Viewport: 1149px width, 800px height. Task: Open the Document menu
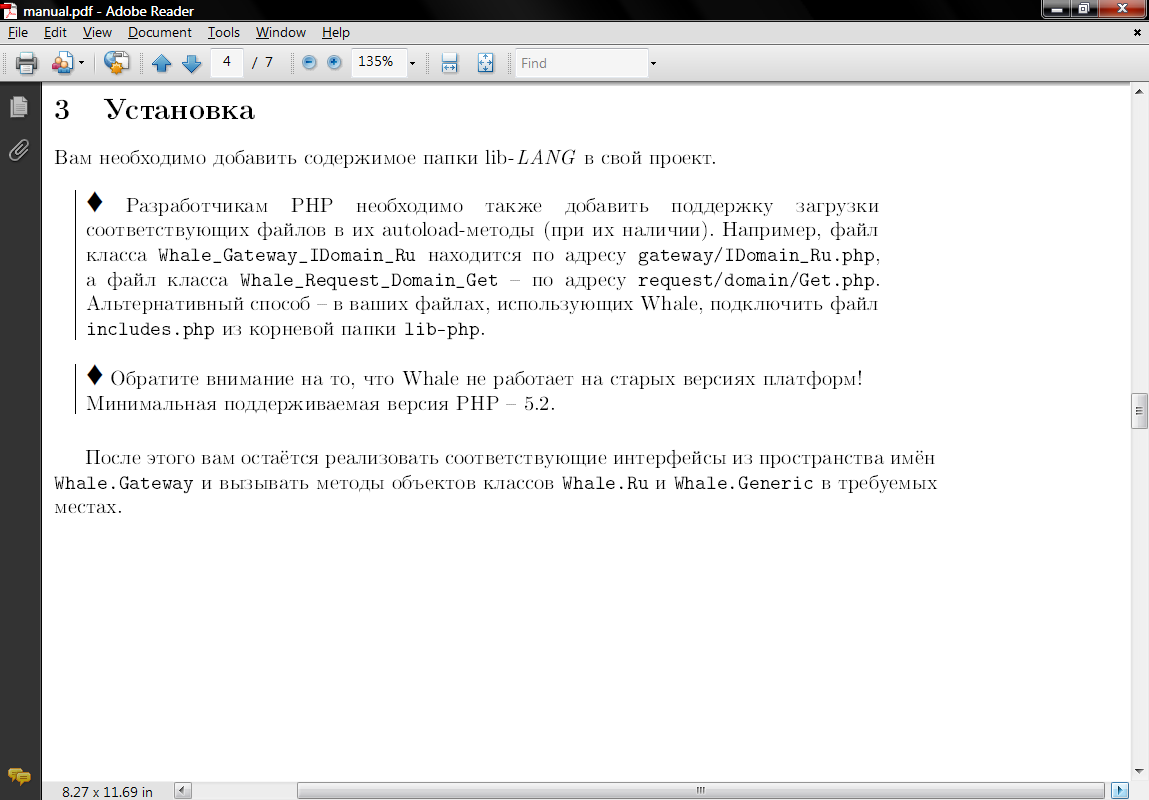(159, 33)
